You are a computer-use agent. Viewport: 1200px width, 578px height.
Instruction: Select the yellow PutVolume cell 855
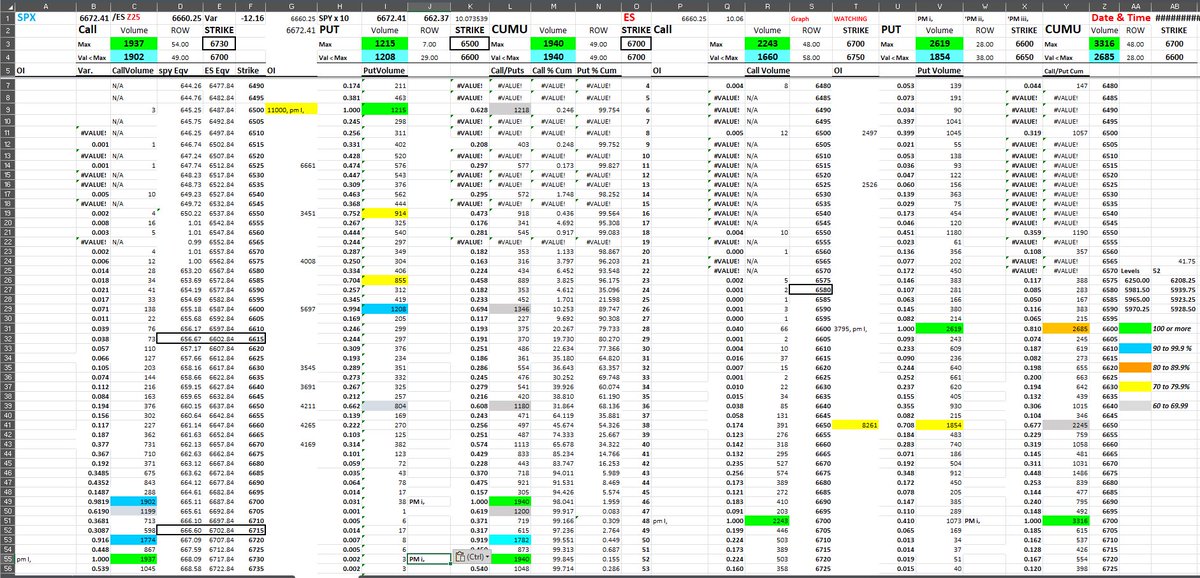pyautogui.click(x=384, y=281)
